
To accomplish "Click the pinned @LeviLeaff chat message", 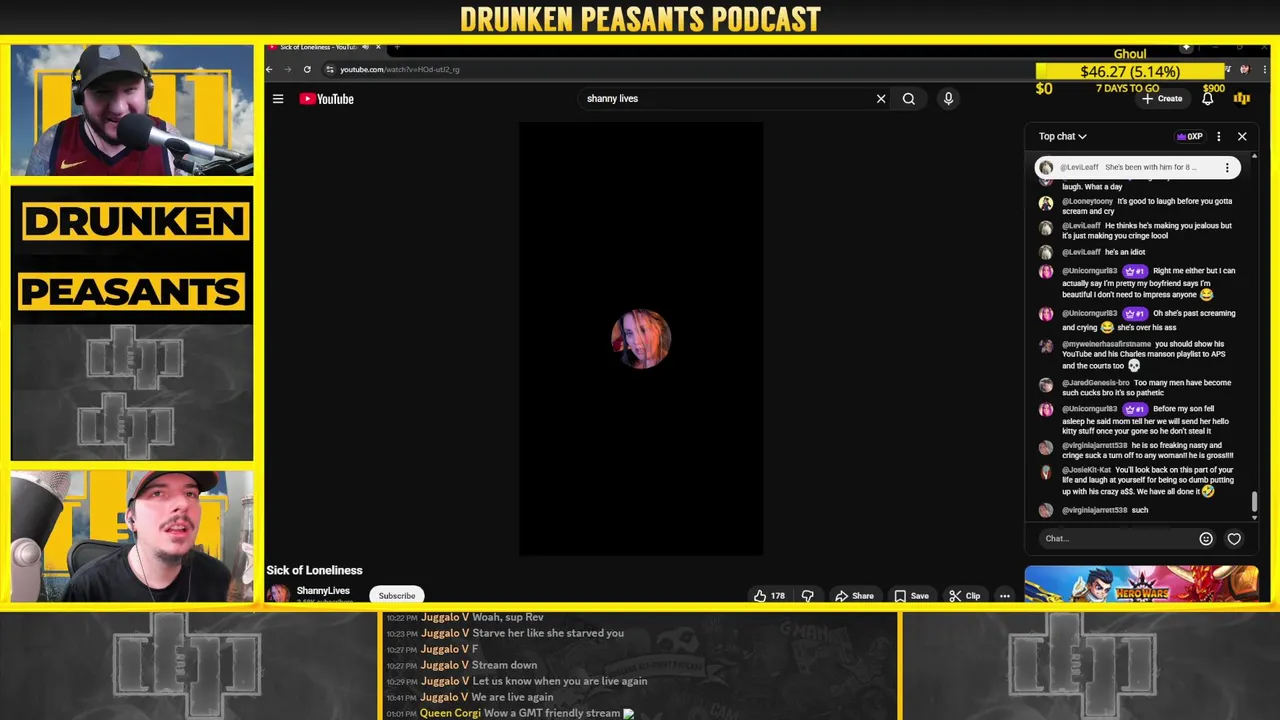I will 1138,168.
